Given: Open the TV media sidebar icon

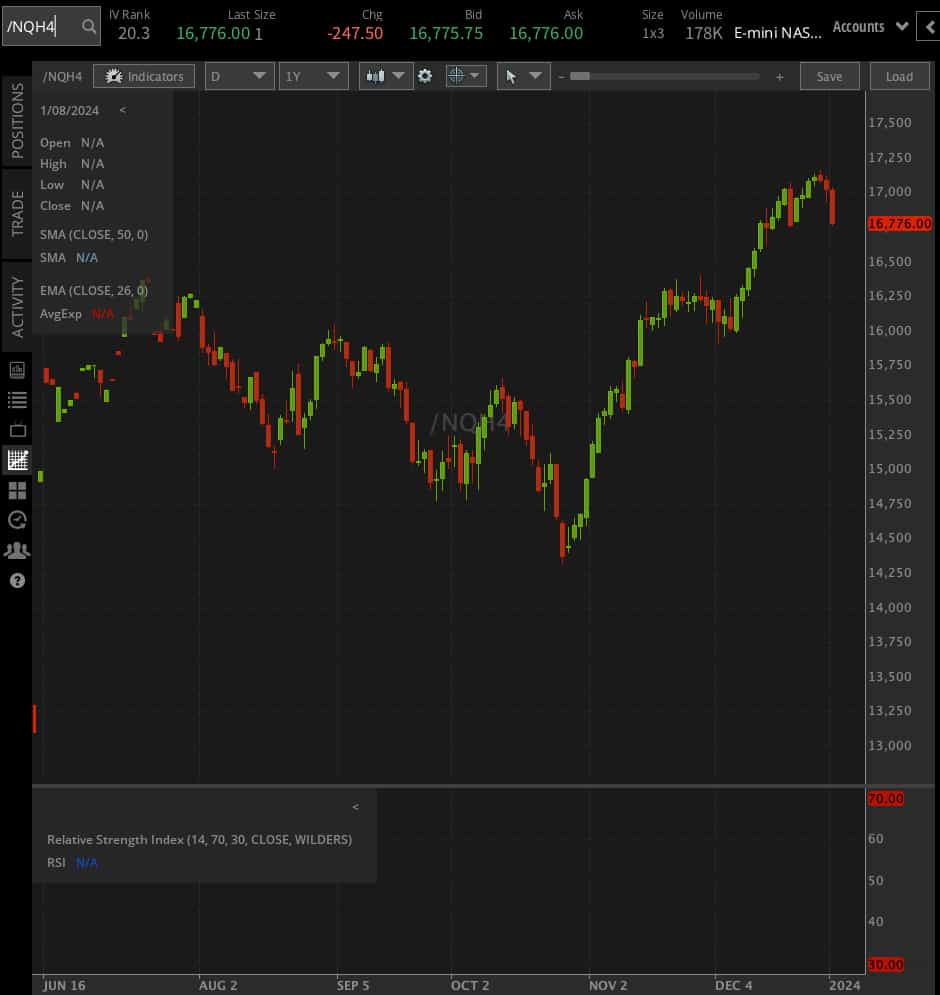Looking at the screenshot, I should coord(17,430).
